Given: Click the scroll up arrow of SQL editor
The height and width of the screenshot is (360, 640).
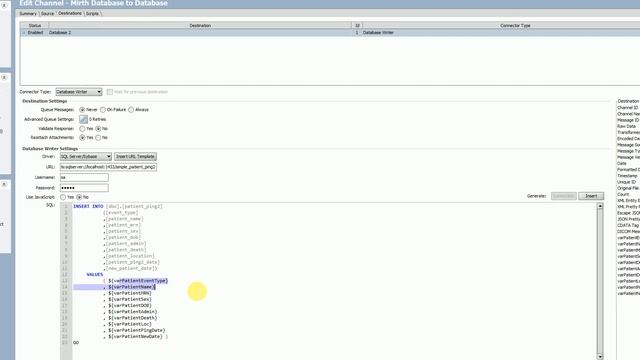Looking at the screenshot, I should tap(600, 206).
